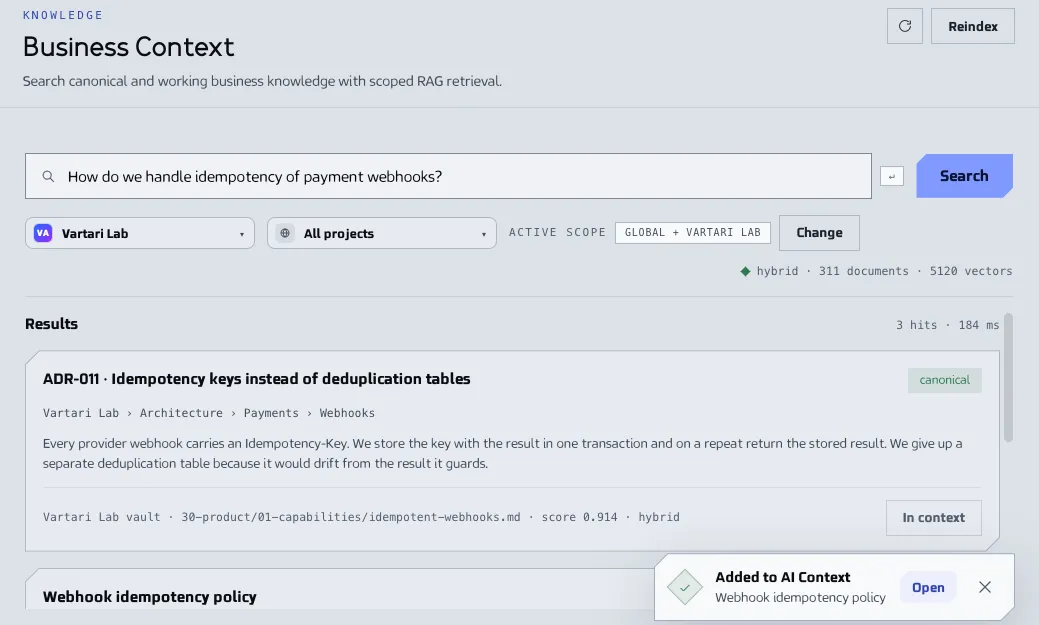Viewport: 1039px width, 625px height.
Task: Open the Webhook idempotency policy result
Action: tap(150, 597)
